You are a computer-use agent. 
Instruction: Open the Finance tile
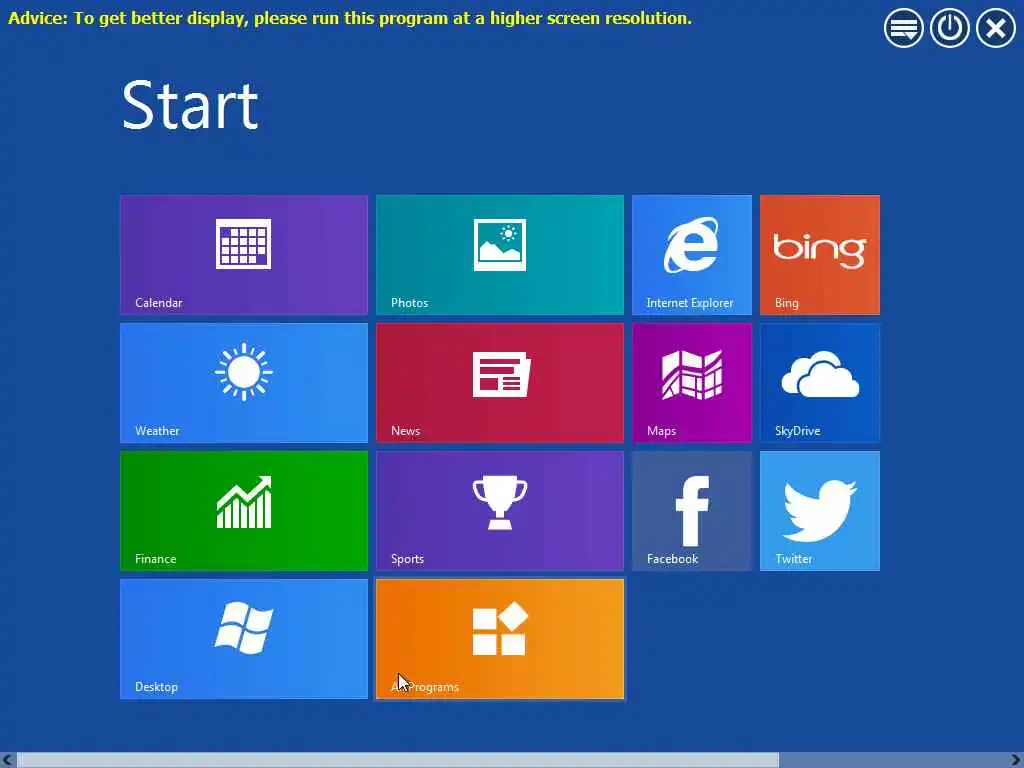coord(244,511)
